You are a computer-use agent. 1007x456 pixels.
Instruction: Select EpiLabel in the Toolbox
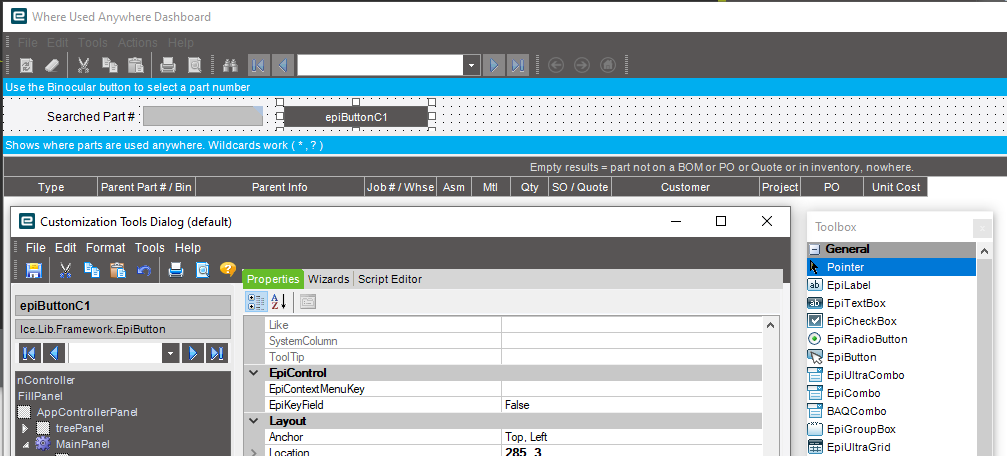pyautogui.click(x=891, y=285)
